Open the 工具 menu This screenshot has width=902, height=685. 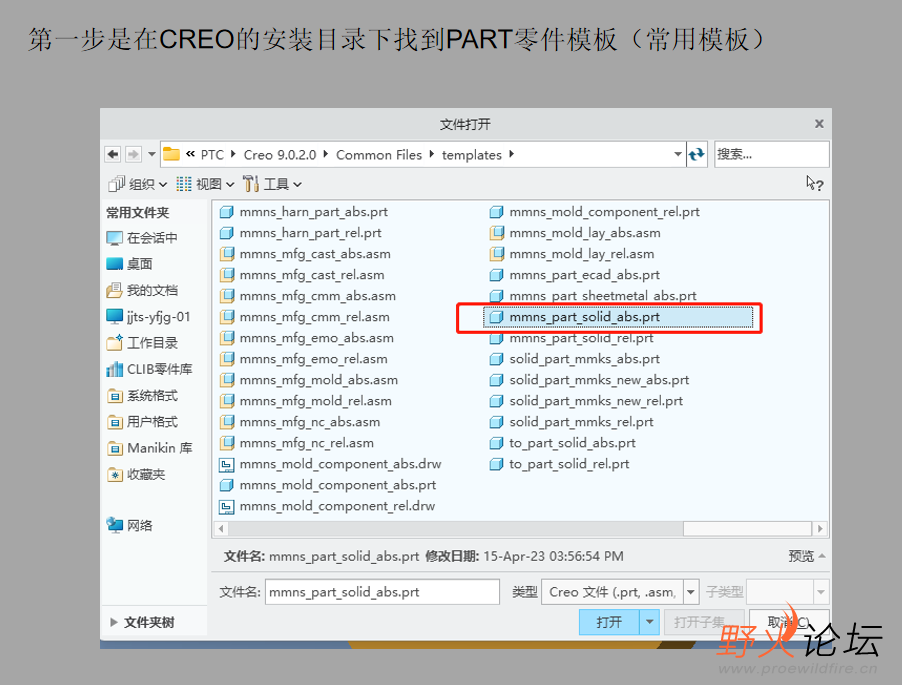pyautogui.click(x=272, y=184)
